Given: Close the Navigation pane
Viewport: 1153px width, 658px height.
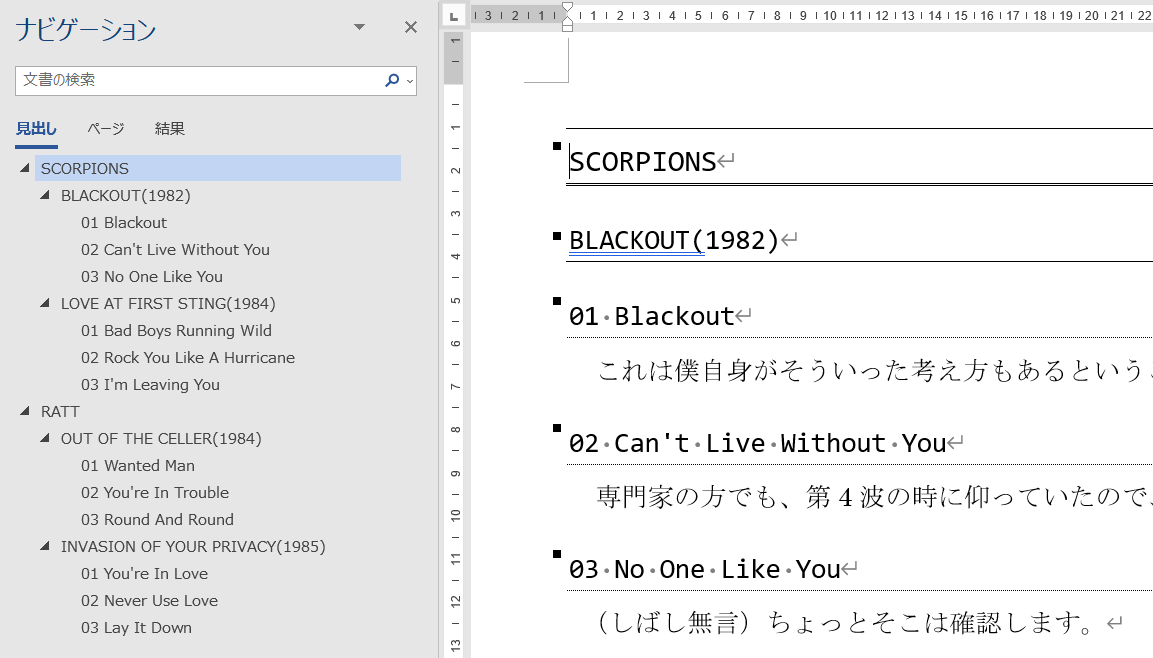Looking at the screenshot, I should pos(410,27).
